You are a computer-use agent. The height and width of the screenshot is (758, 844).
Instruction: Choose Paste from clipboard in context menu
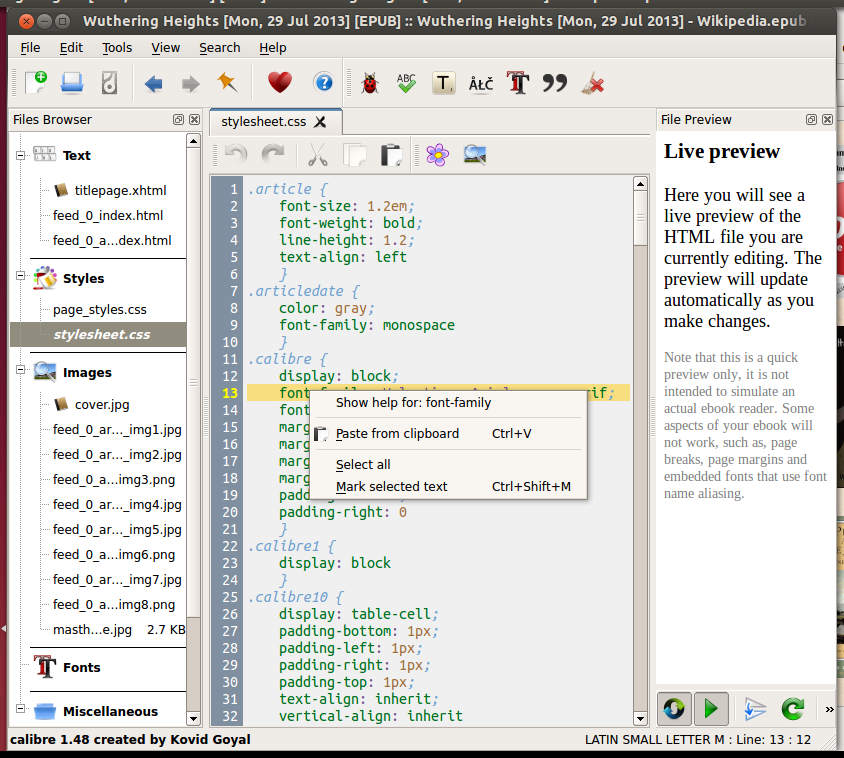tap(397, 434)
